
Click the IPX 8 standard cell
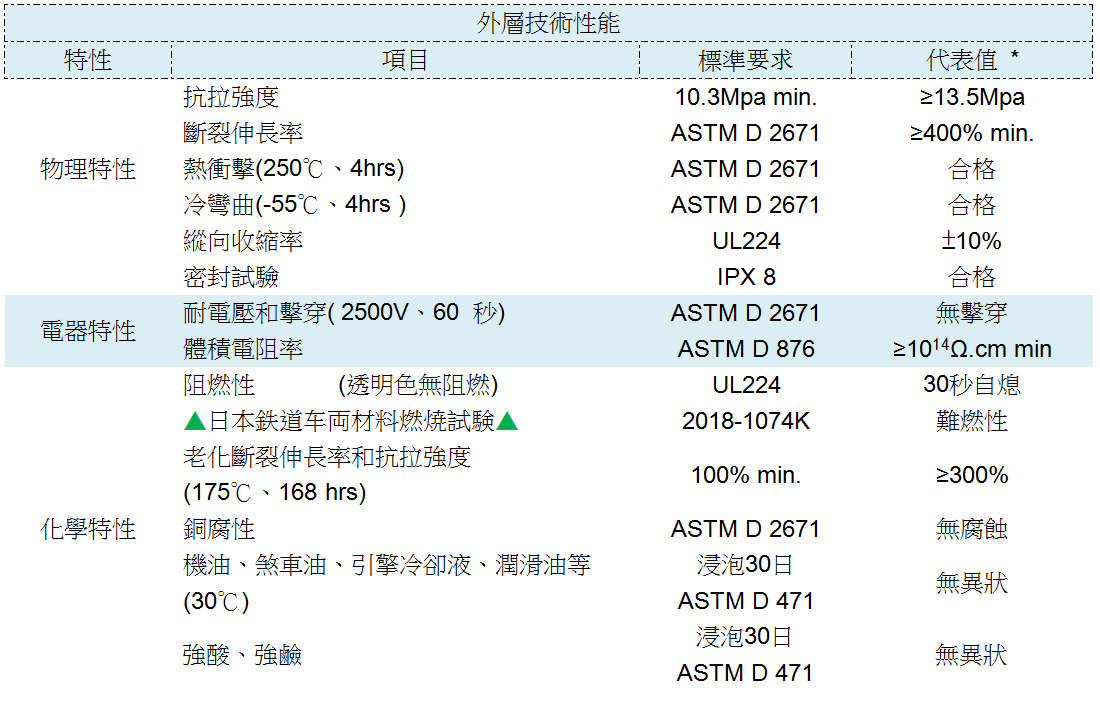point(745,277)
